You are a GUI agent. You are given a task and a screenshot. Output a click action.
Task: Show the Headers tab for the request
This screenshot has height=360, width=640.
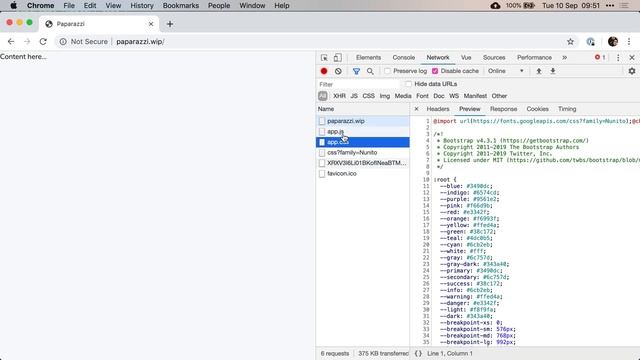pyautogui.click(x=438, y=109)
